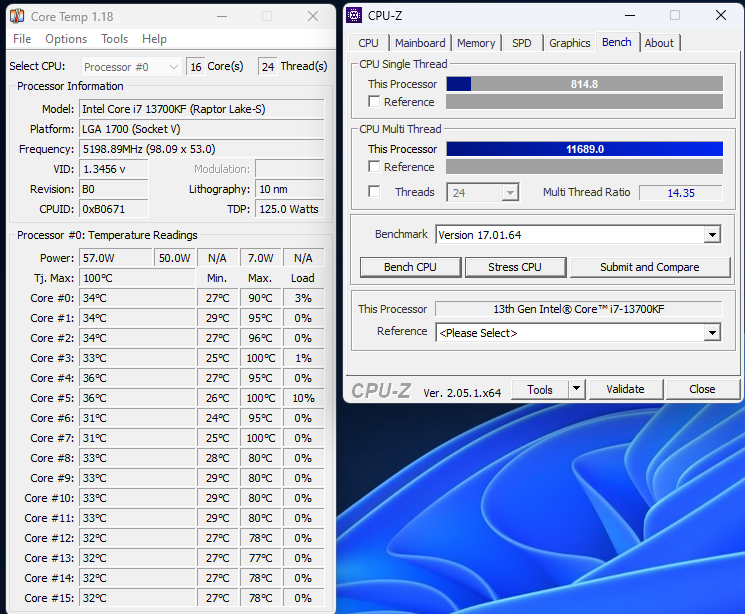The width and height of the screenshot is (745, 614).
Task: Click the Single Thread Reference empty bar
Action: pos(584,102)
